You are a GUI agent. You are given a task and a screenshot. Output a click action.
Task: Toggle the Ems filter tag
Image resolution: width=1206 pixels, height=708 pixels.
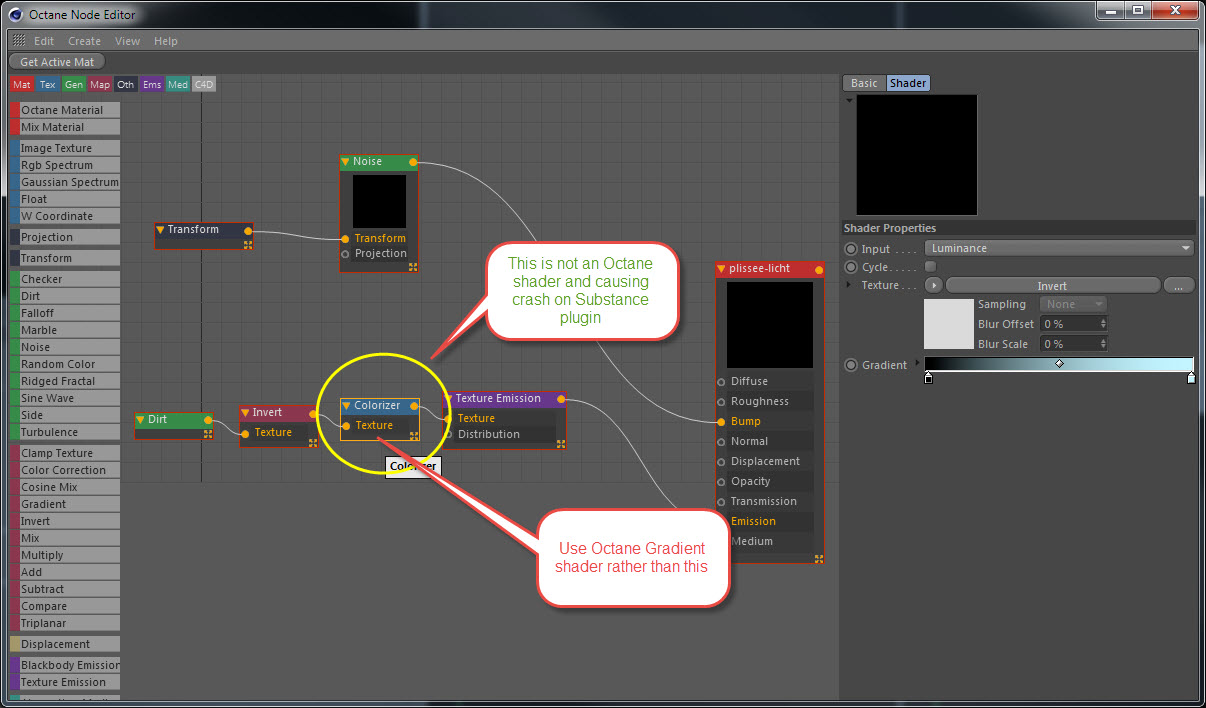(x=152, y=84)
